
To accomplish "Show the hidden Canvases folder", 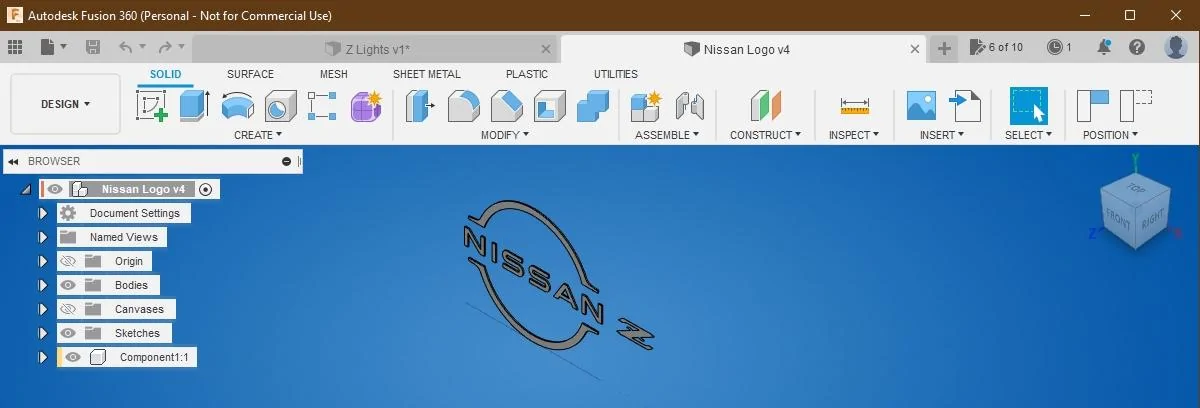I will pyautogui.click(x=68, y=309).
